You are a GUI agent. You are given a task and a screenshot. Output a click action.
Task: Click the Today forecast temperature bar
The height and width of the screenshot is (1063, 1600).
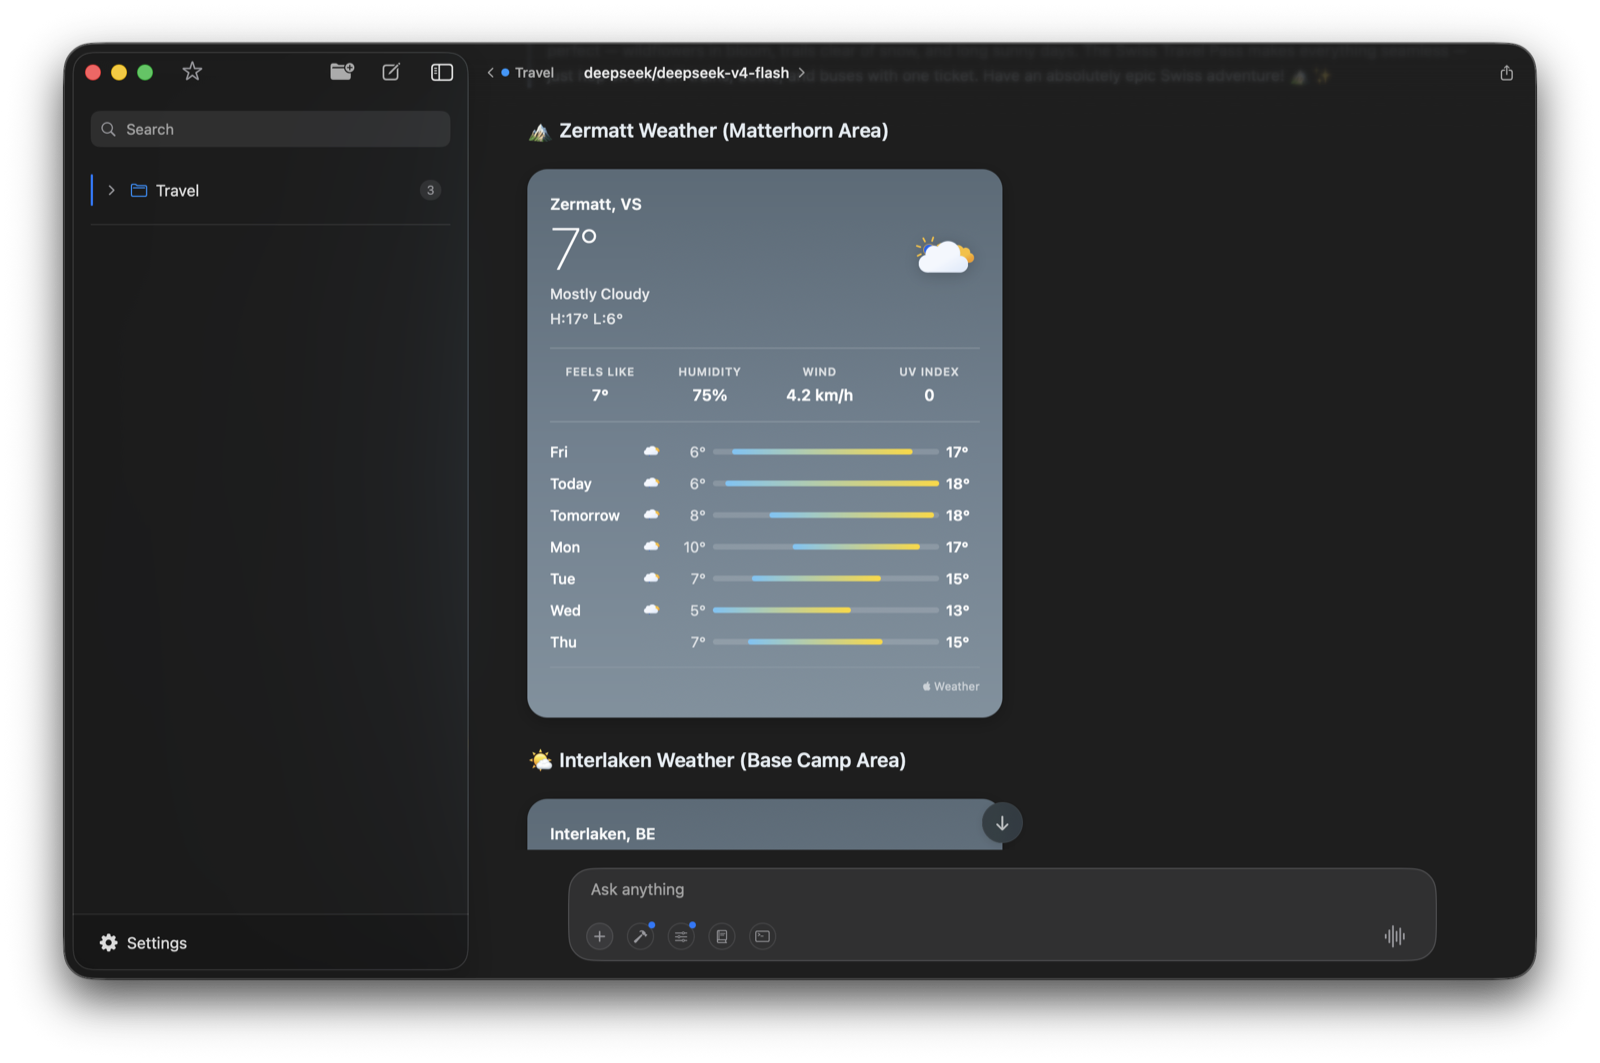[x=826, y=484]
